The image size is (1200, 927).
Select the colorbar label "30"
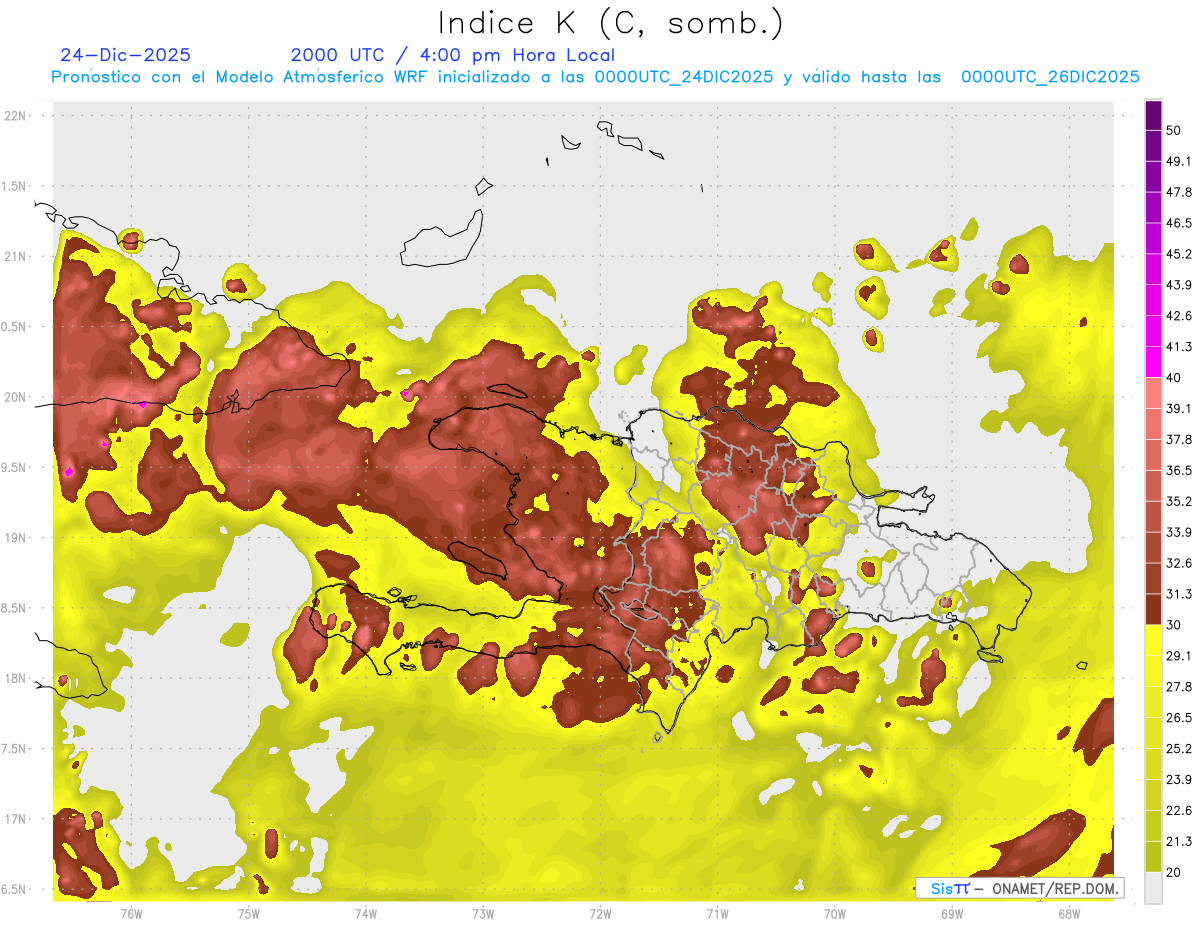(1174, 625)
